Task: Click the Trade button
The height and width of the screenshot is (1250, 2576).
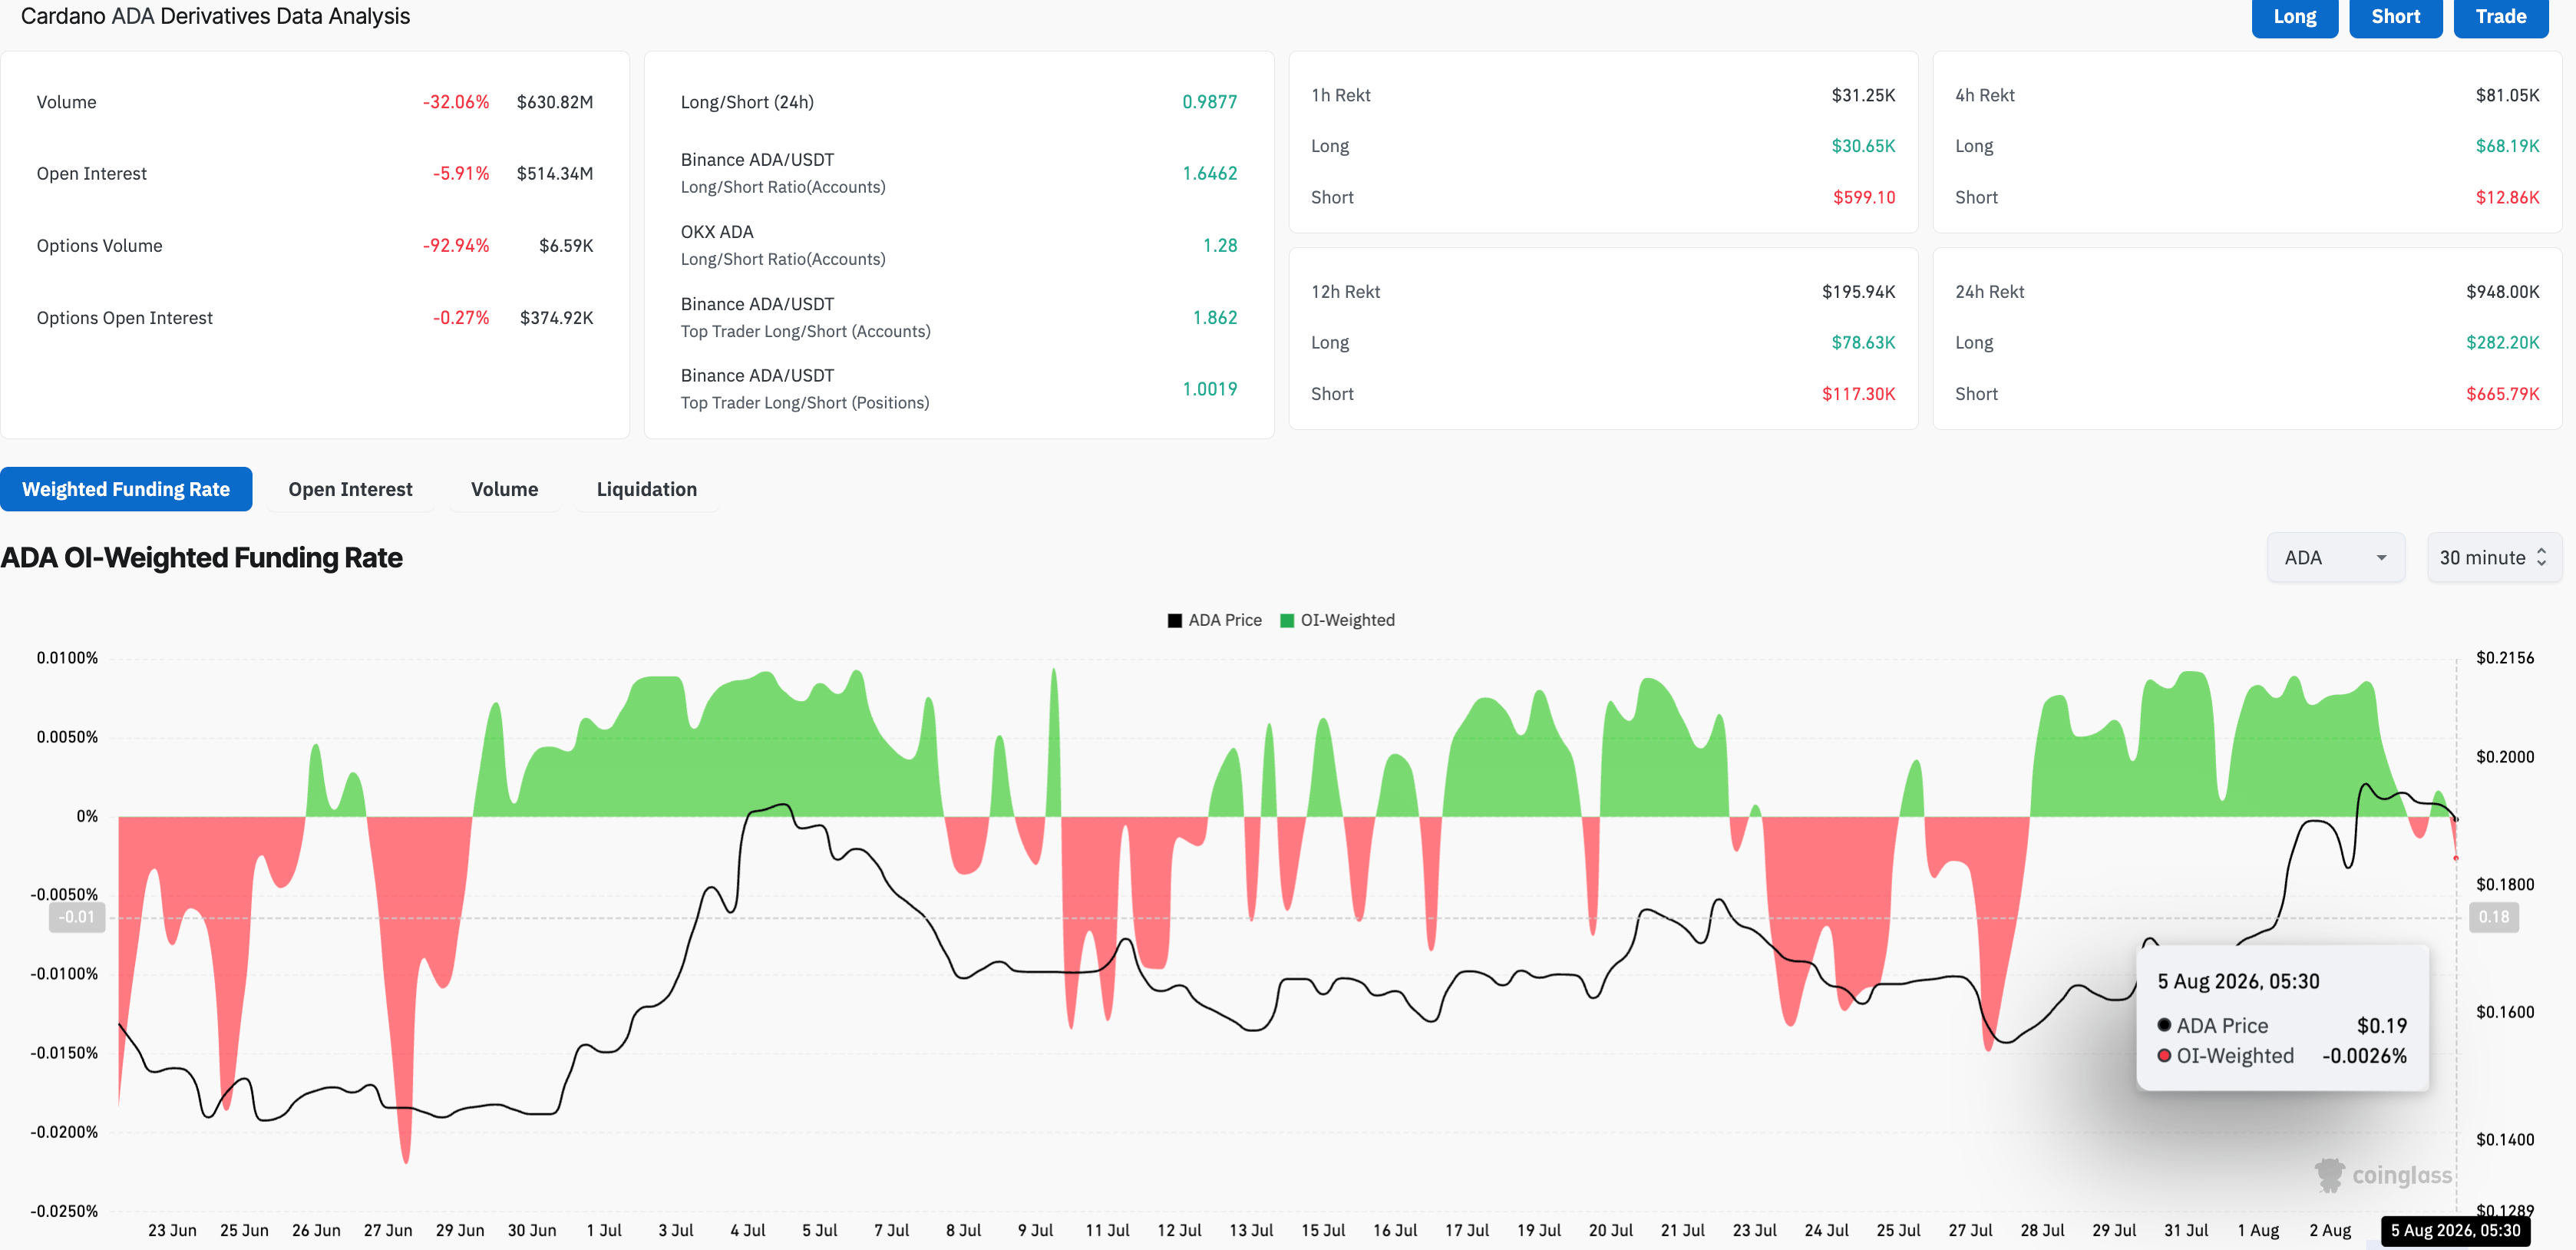Action: (x=2500, y=17)
